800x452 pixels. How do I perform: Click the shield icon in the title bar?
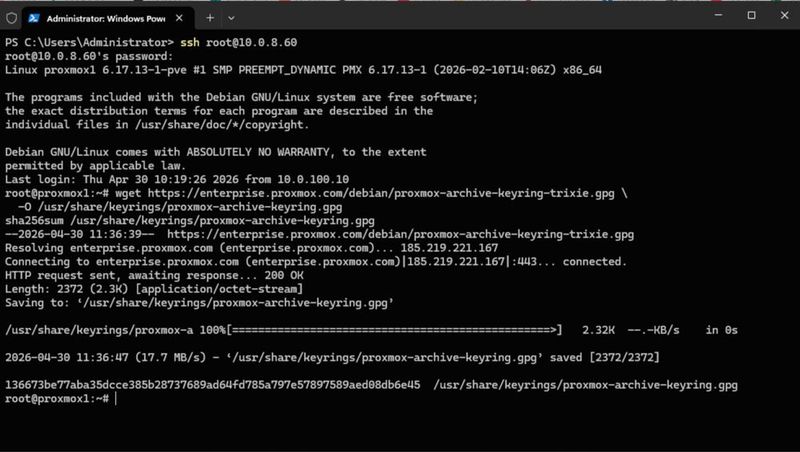pyautogui.click(x=11, y=18)
